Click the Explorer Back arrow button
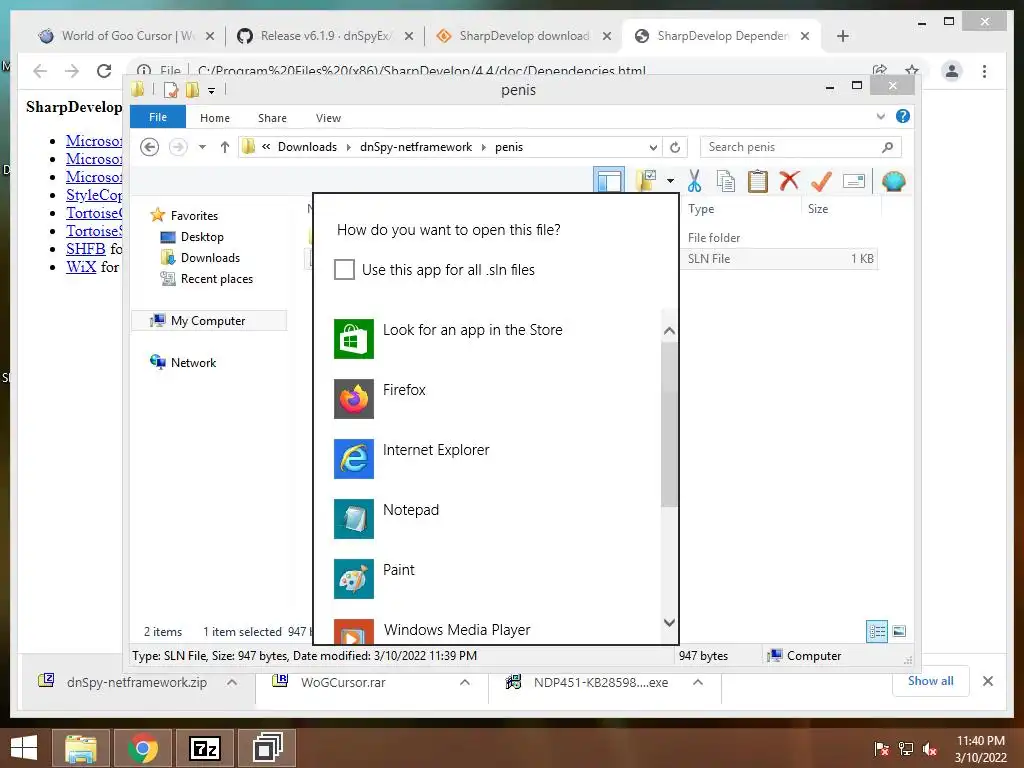1024x768 pixels. point(150,147)
